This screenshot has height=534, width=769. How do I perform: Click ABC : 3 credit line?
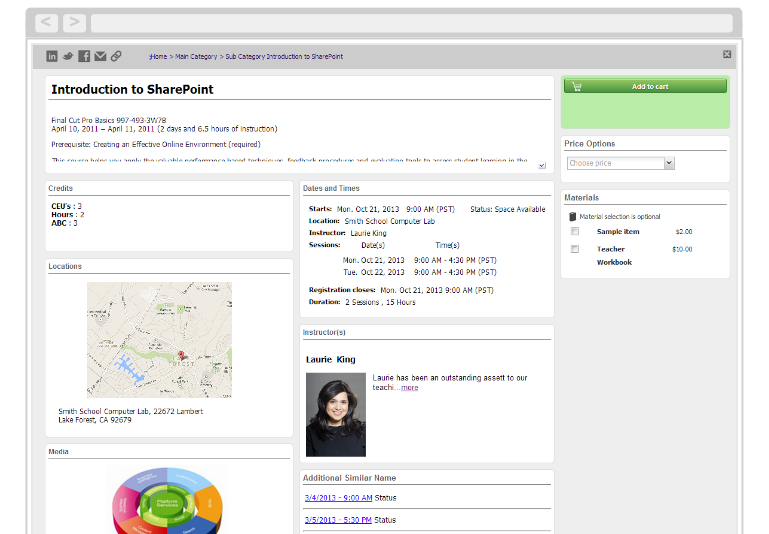[64, 223]
